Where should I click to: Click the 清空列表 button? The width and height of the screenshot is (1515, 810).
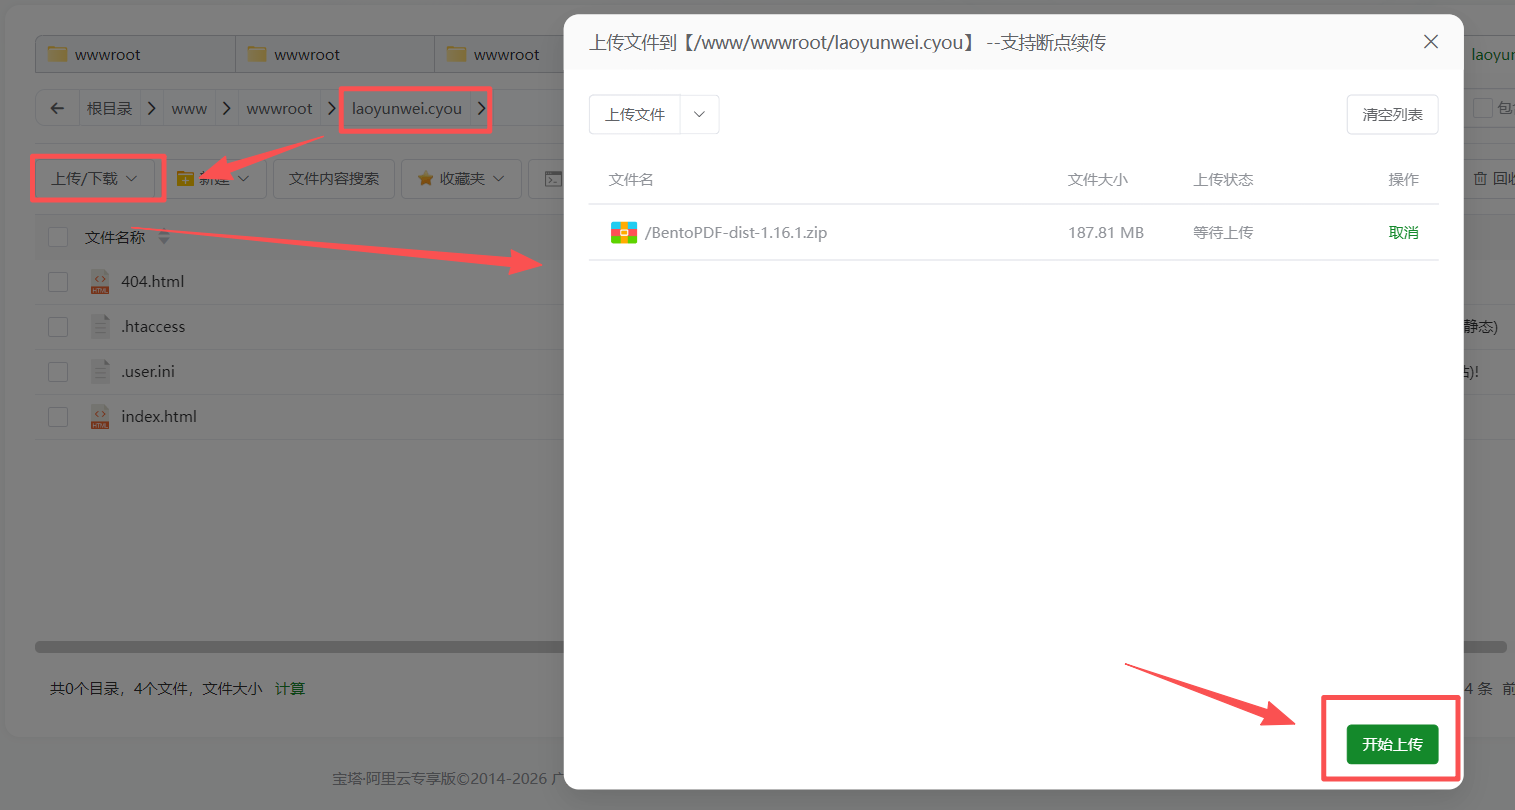coord(1391,115)
